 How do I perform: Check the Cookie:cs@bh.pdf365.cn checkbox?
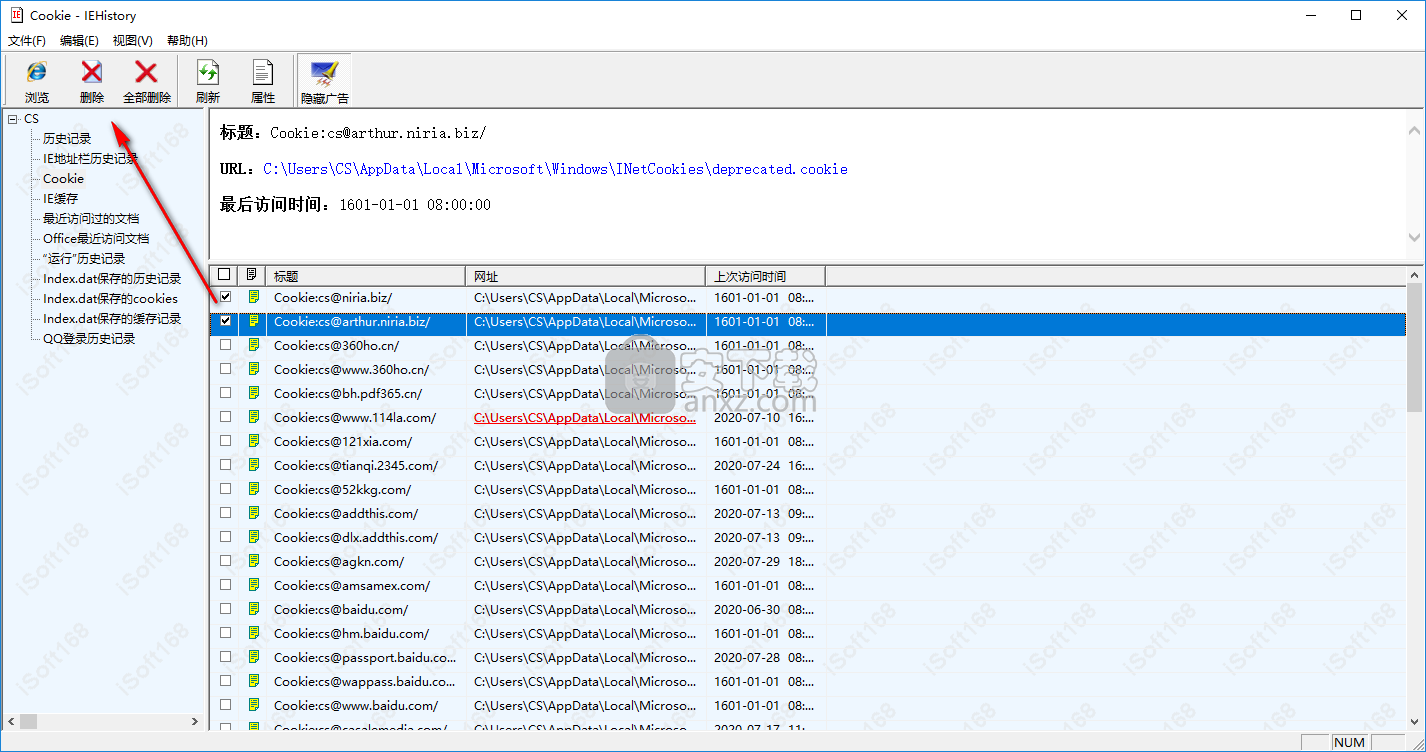coord(225,393)
